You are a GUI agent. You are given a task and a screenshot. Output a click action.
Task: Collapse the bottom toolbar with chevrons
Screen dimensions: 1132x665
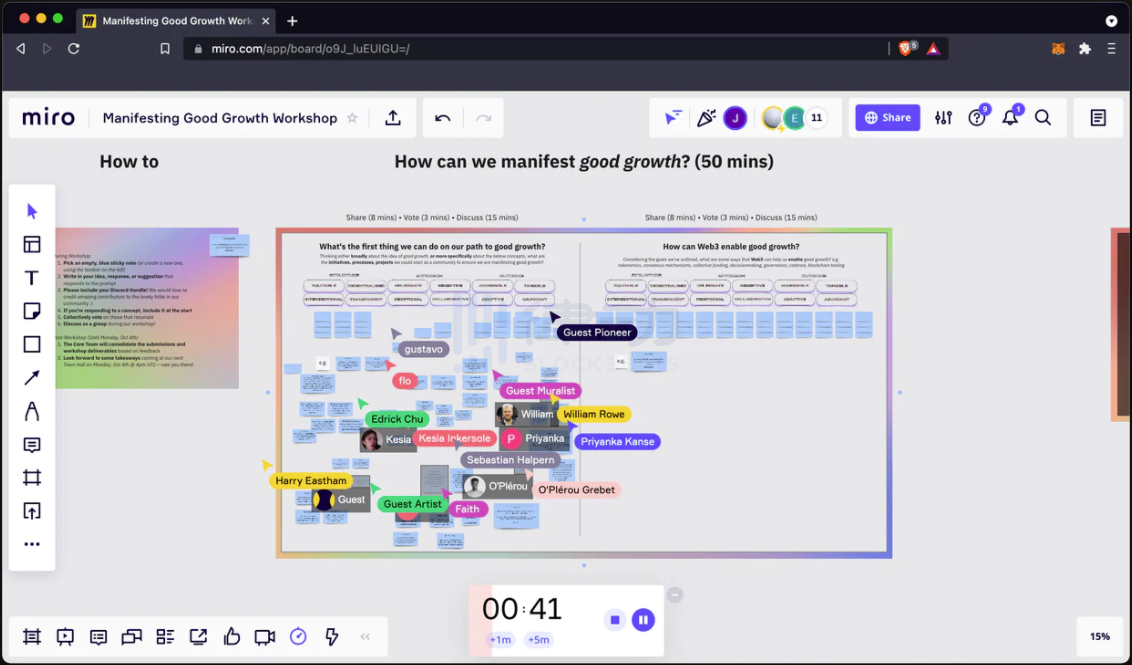point(365,637)
